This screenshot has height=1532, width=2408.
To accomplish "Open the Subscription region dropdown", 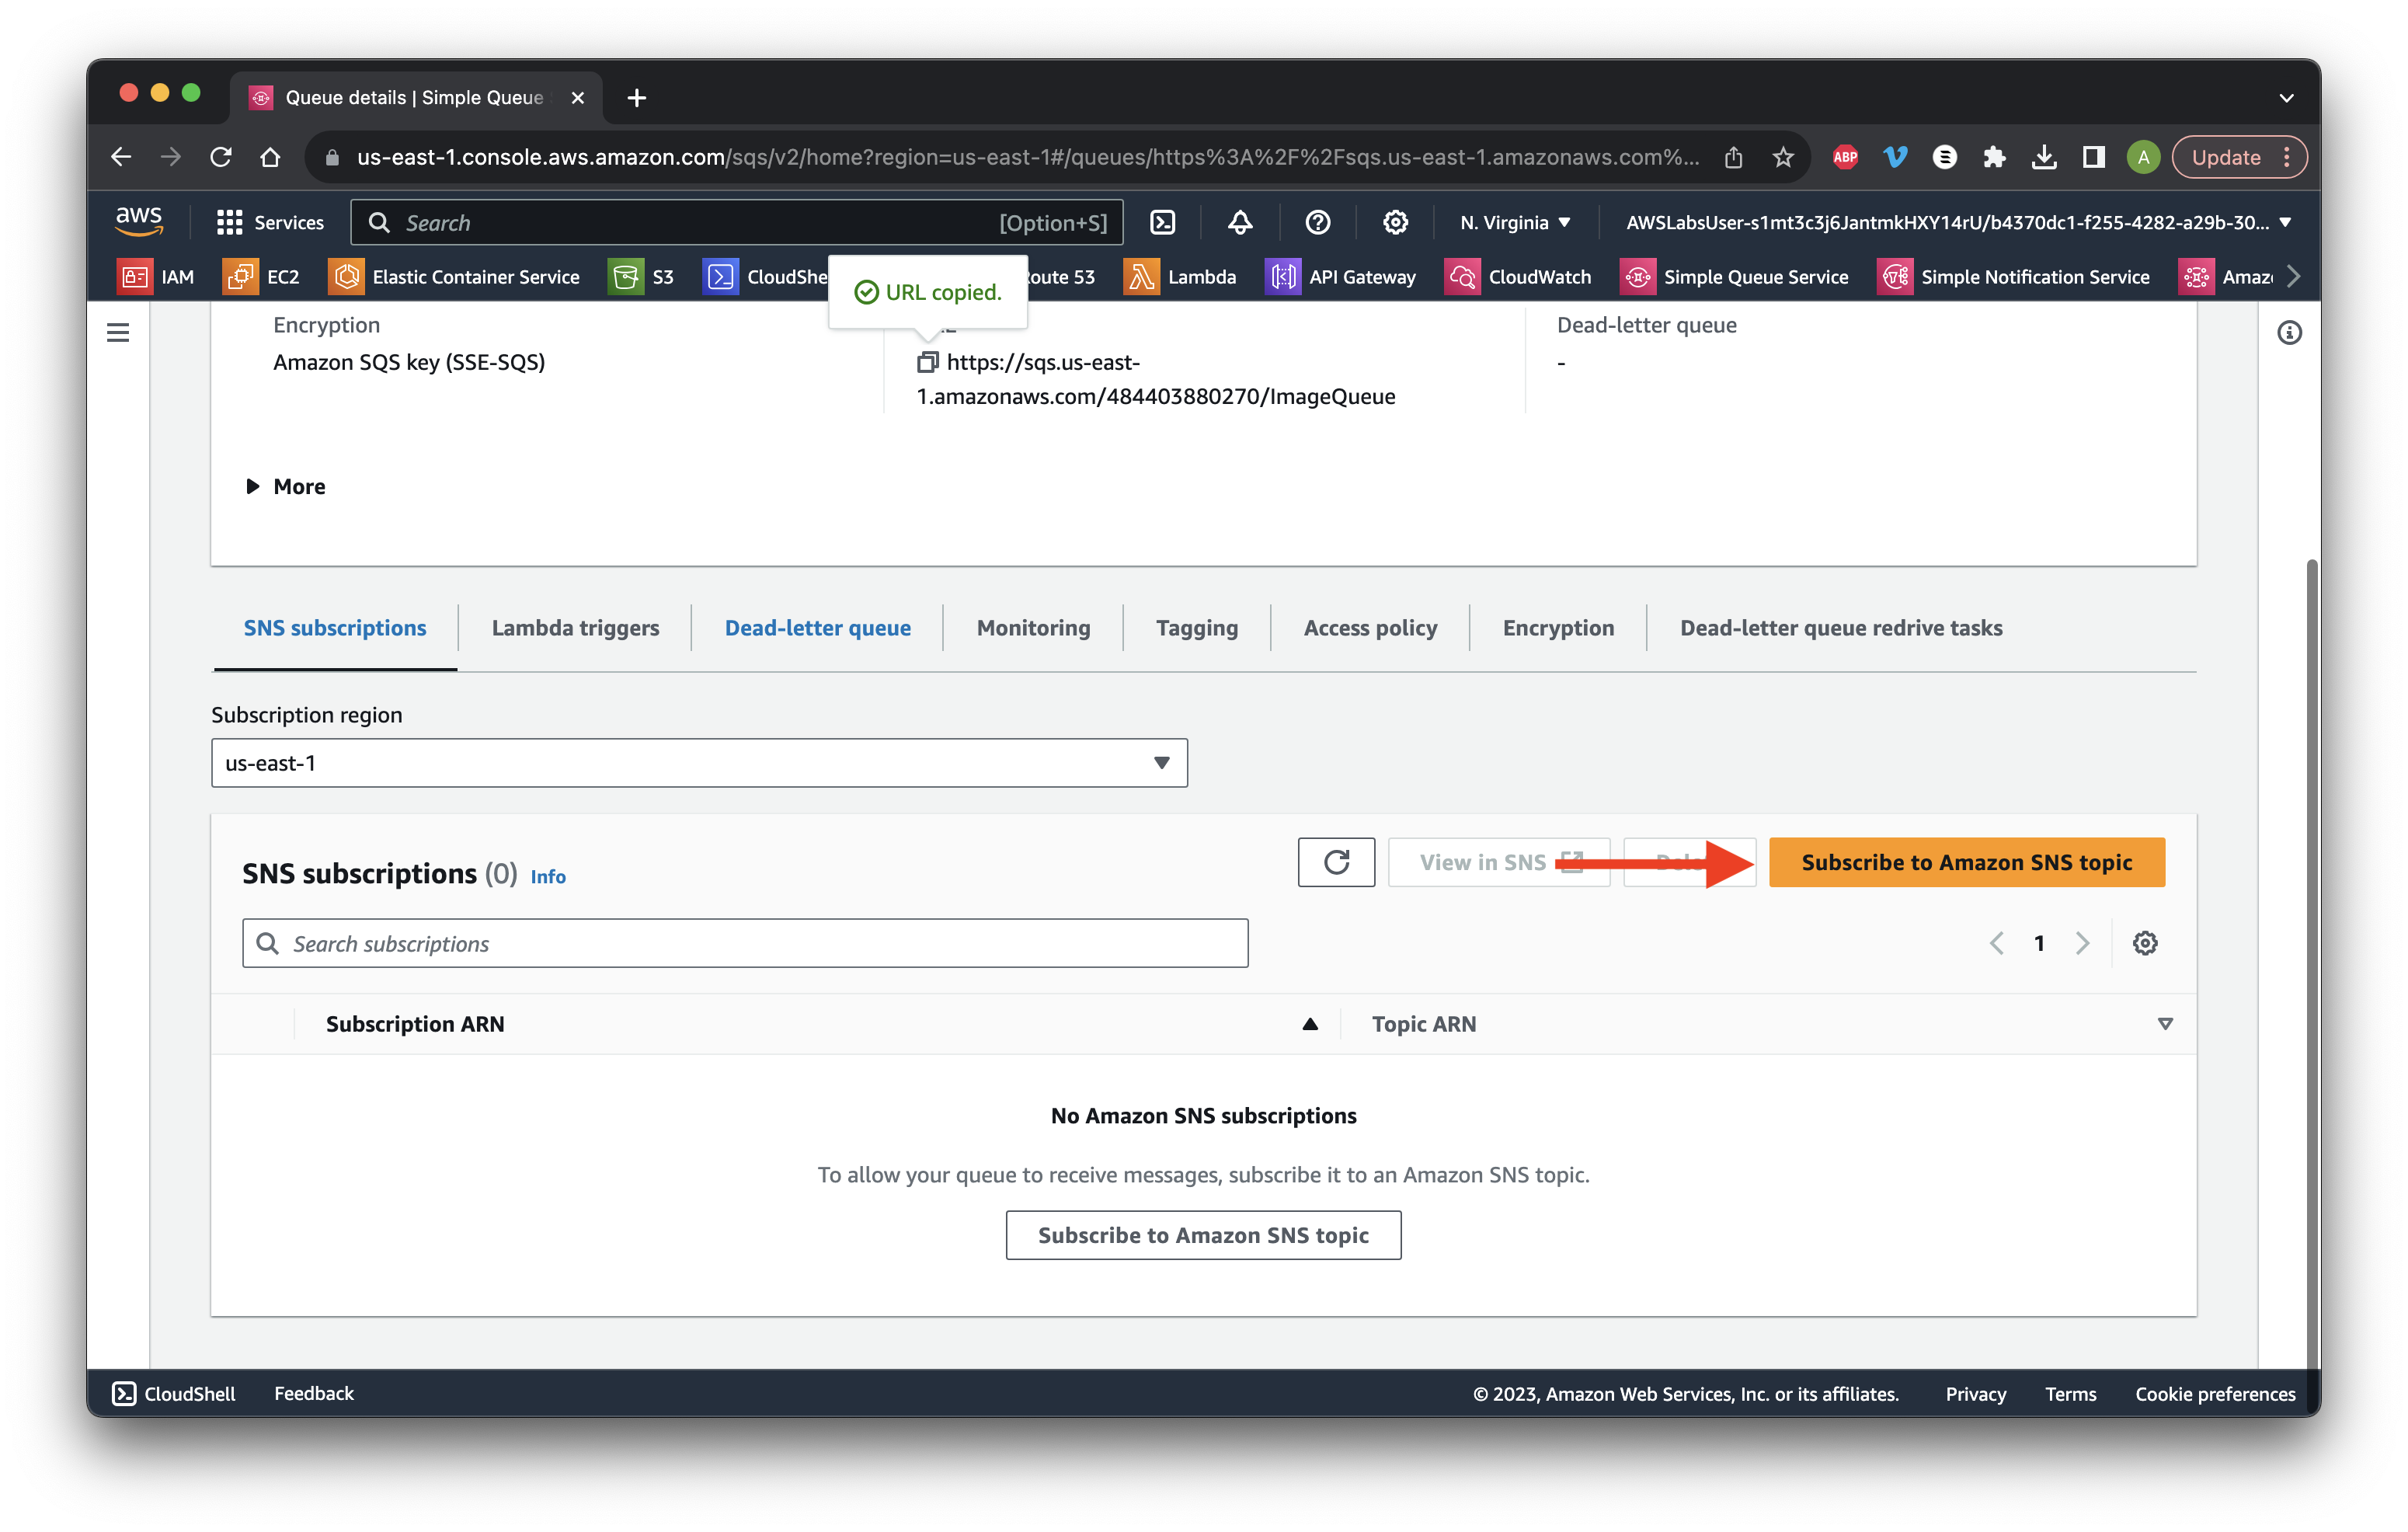I will click(x=699, y=763).
